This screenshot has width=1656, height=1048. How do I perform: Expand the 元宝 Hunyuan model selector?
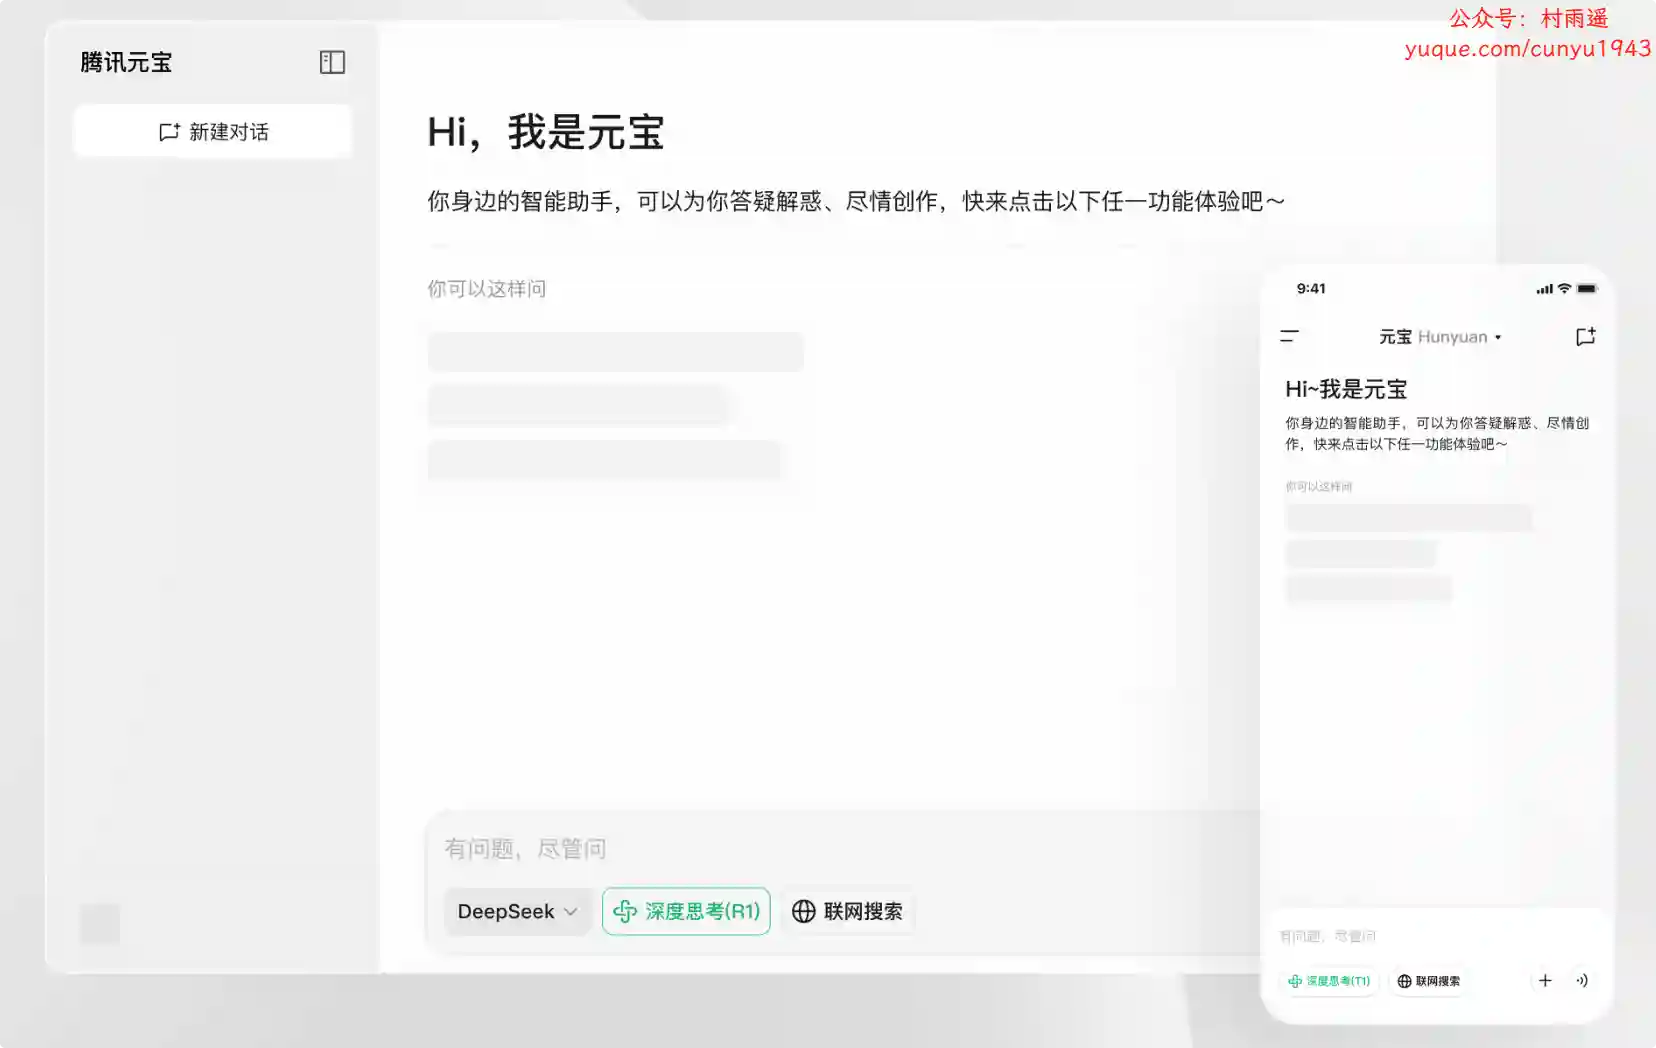coord(1440,337)
